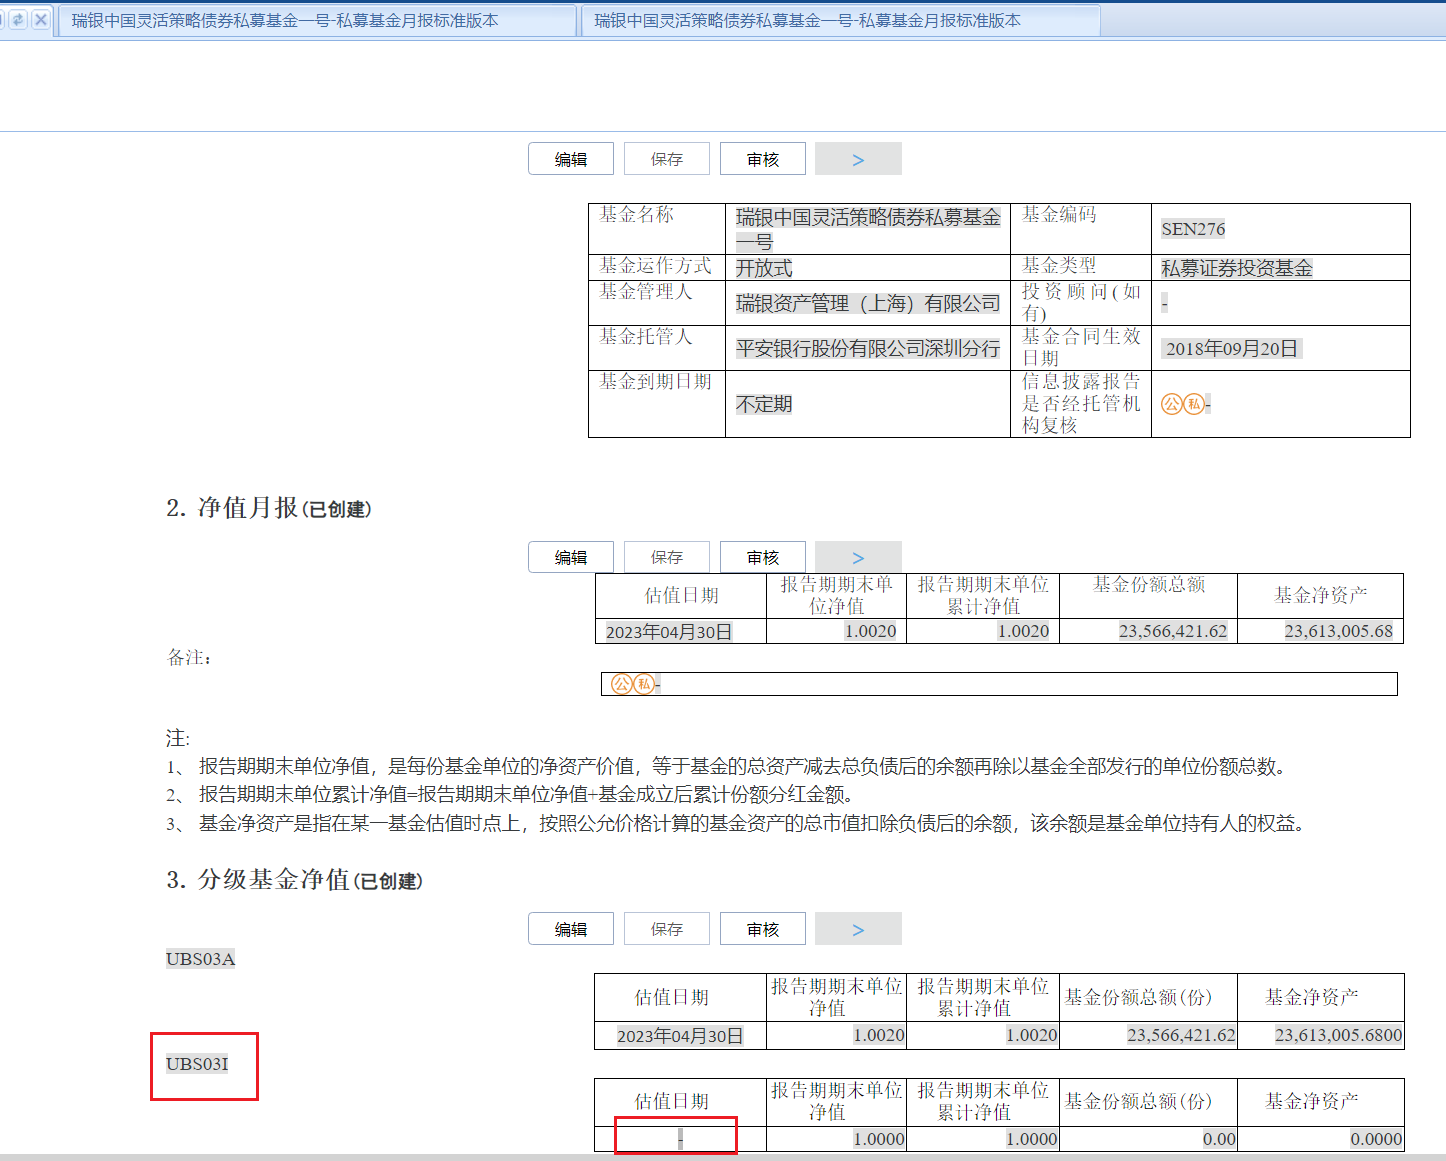Click 保存 in the 分级基金净值 section
This screenshot has width=1446, height=1161.
[667, 929]
